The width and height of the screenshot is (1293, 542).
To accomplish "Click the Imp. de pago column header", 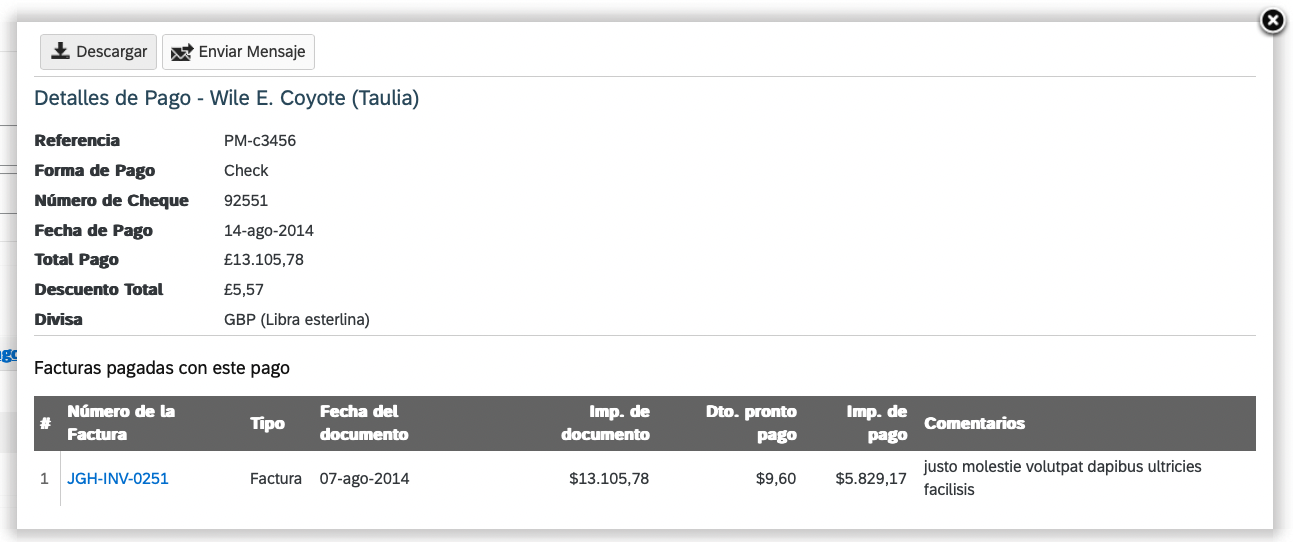I will click(876, 423).
